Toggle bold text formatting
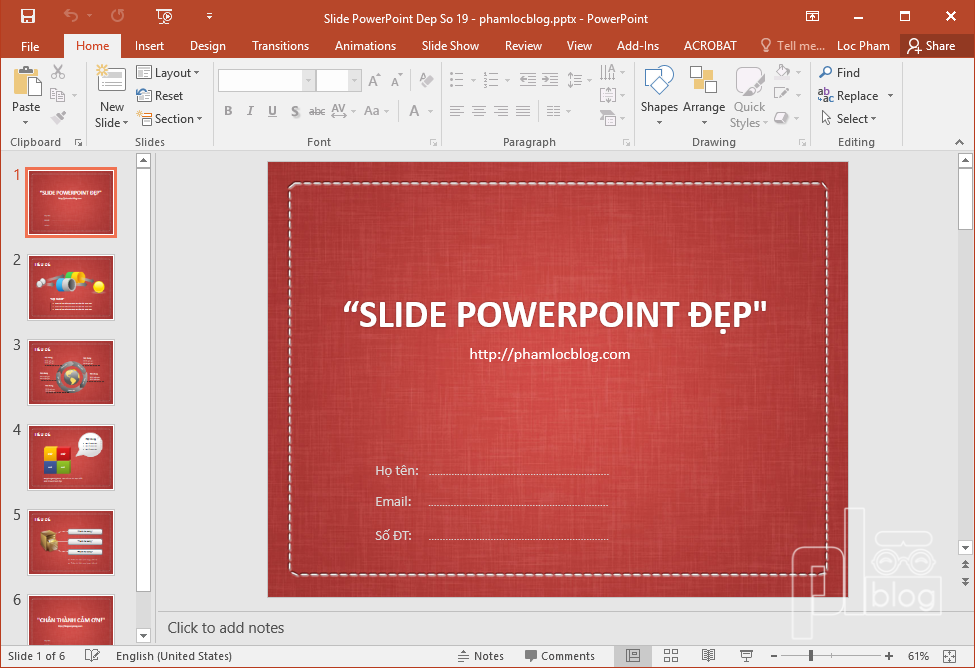The height and width of the screenshot is (668, 975). [228, 111]
